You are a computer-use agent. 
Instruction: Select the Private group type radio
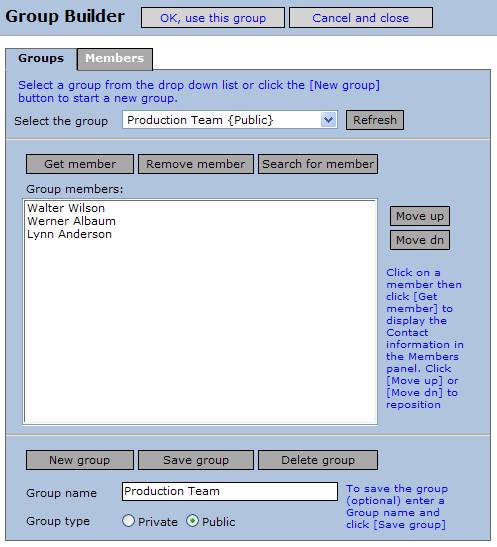(128, 521)
